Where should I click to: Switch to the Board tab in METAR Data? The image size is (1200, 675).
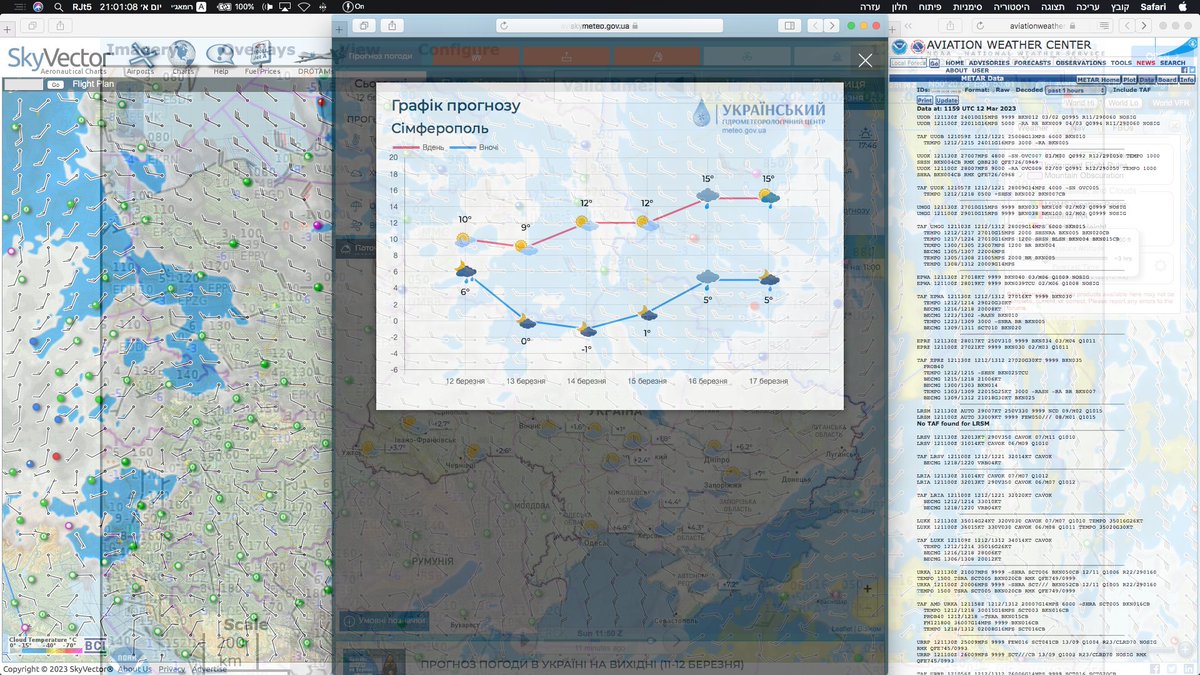point(1167,80)
